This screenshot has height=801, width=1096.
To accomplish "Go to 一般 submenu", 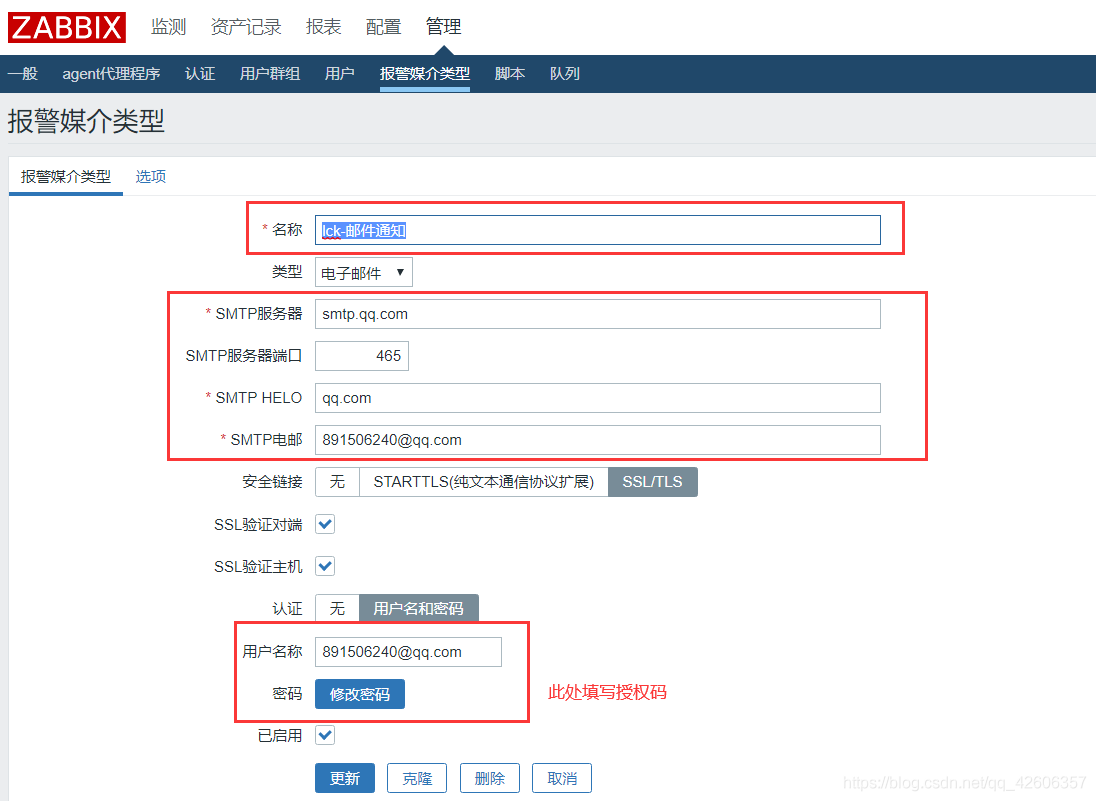I will coord(23,73).
